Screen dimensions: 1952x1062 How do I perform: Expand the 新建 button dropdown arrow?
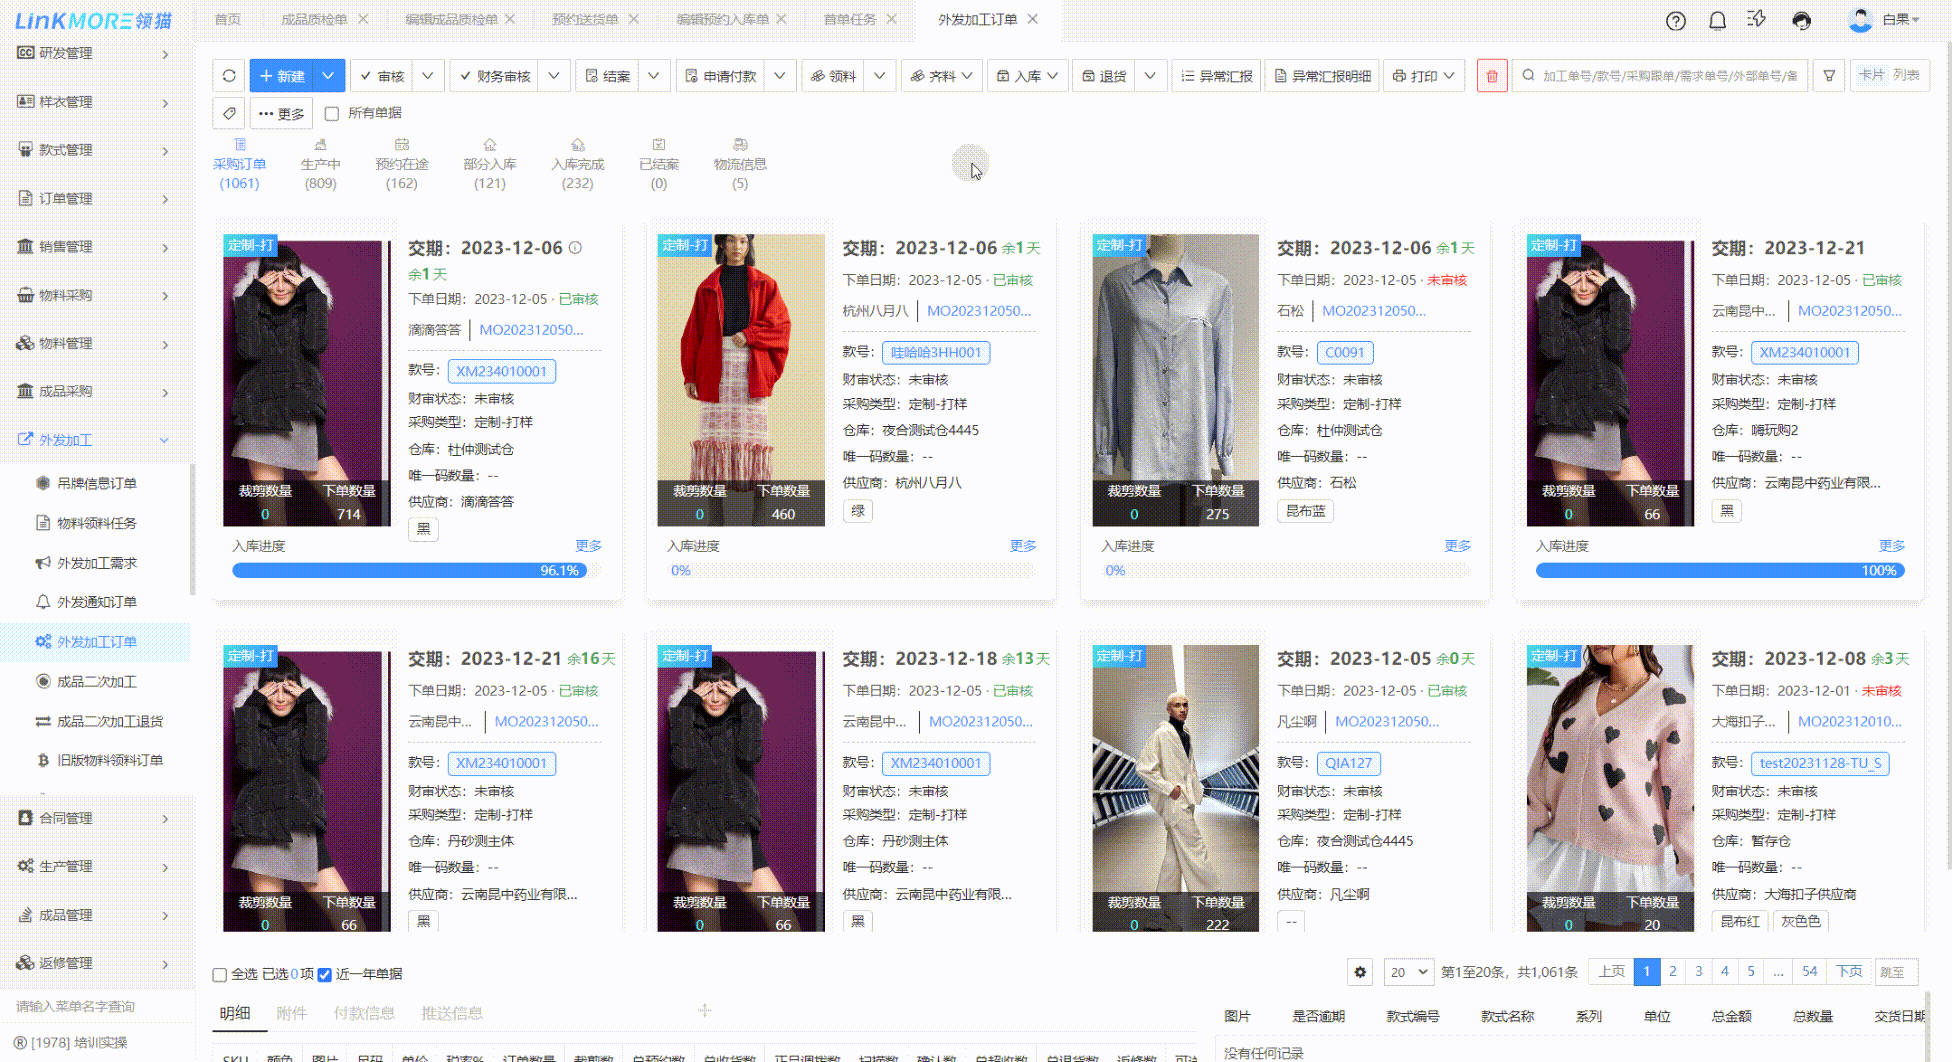coord(328,76)
